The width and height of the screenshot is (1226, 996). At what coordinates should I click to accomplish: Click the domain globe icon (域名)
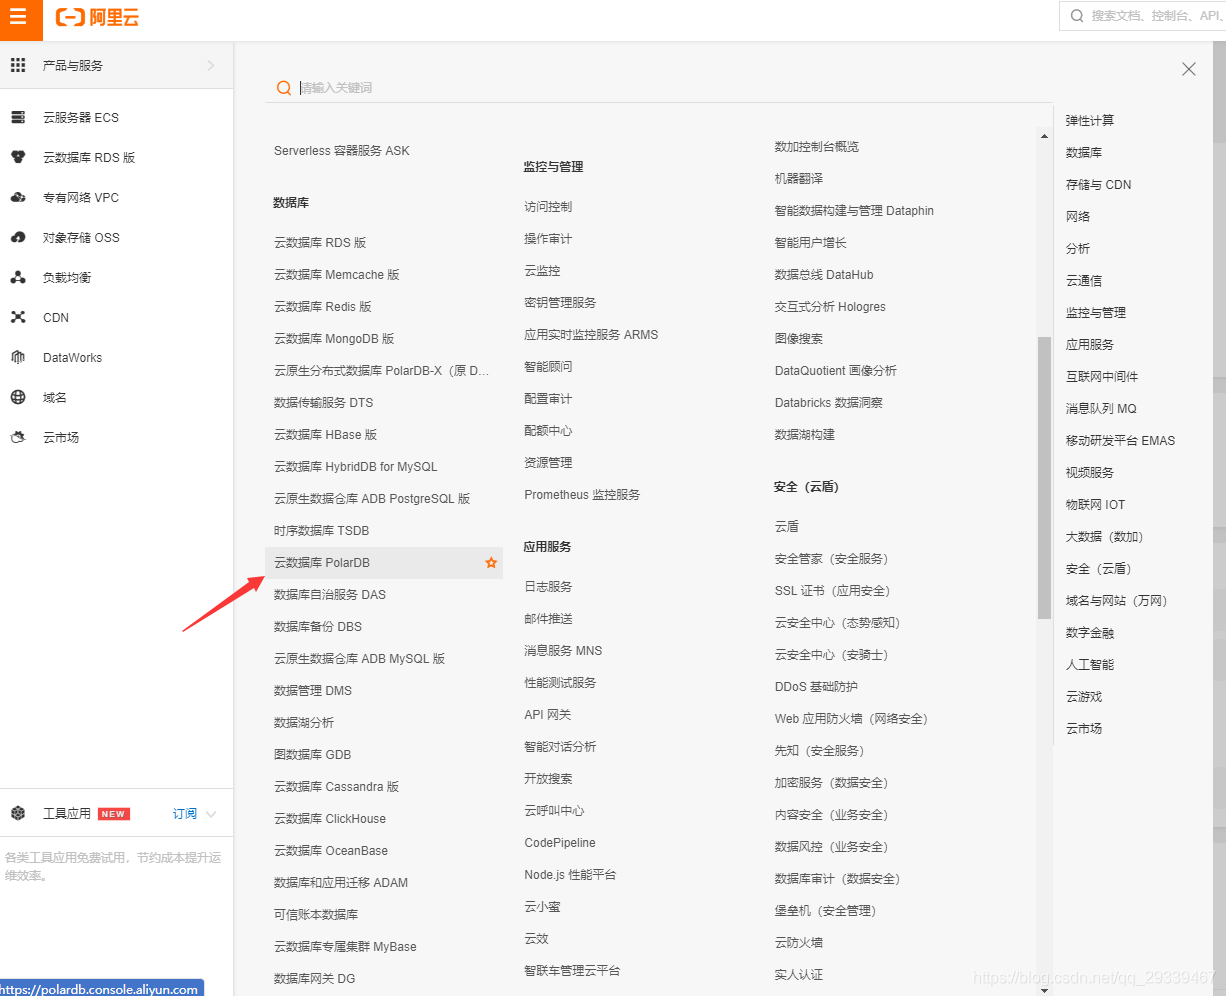[x=18, y=397]
